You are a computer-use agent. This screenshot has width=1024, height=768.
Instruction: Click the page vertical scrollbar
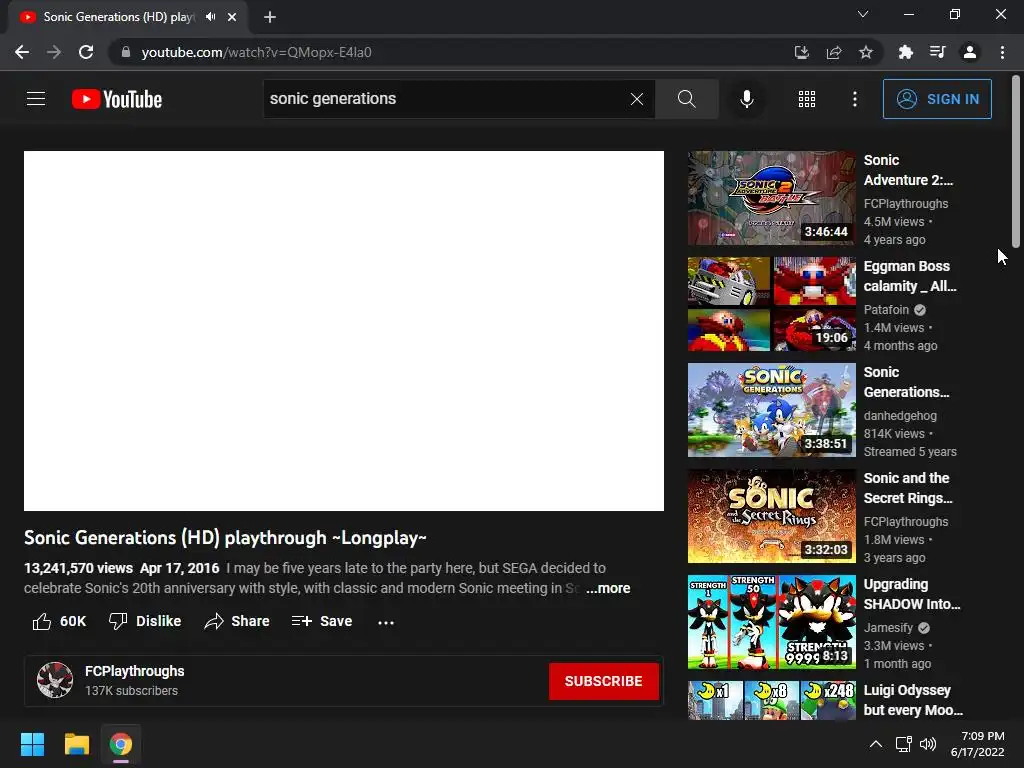[1016, 161]
